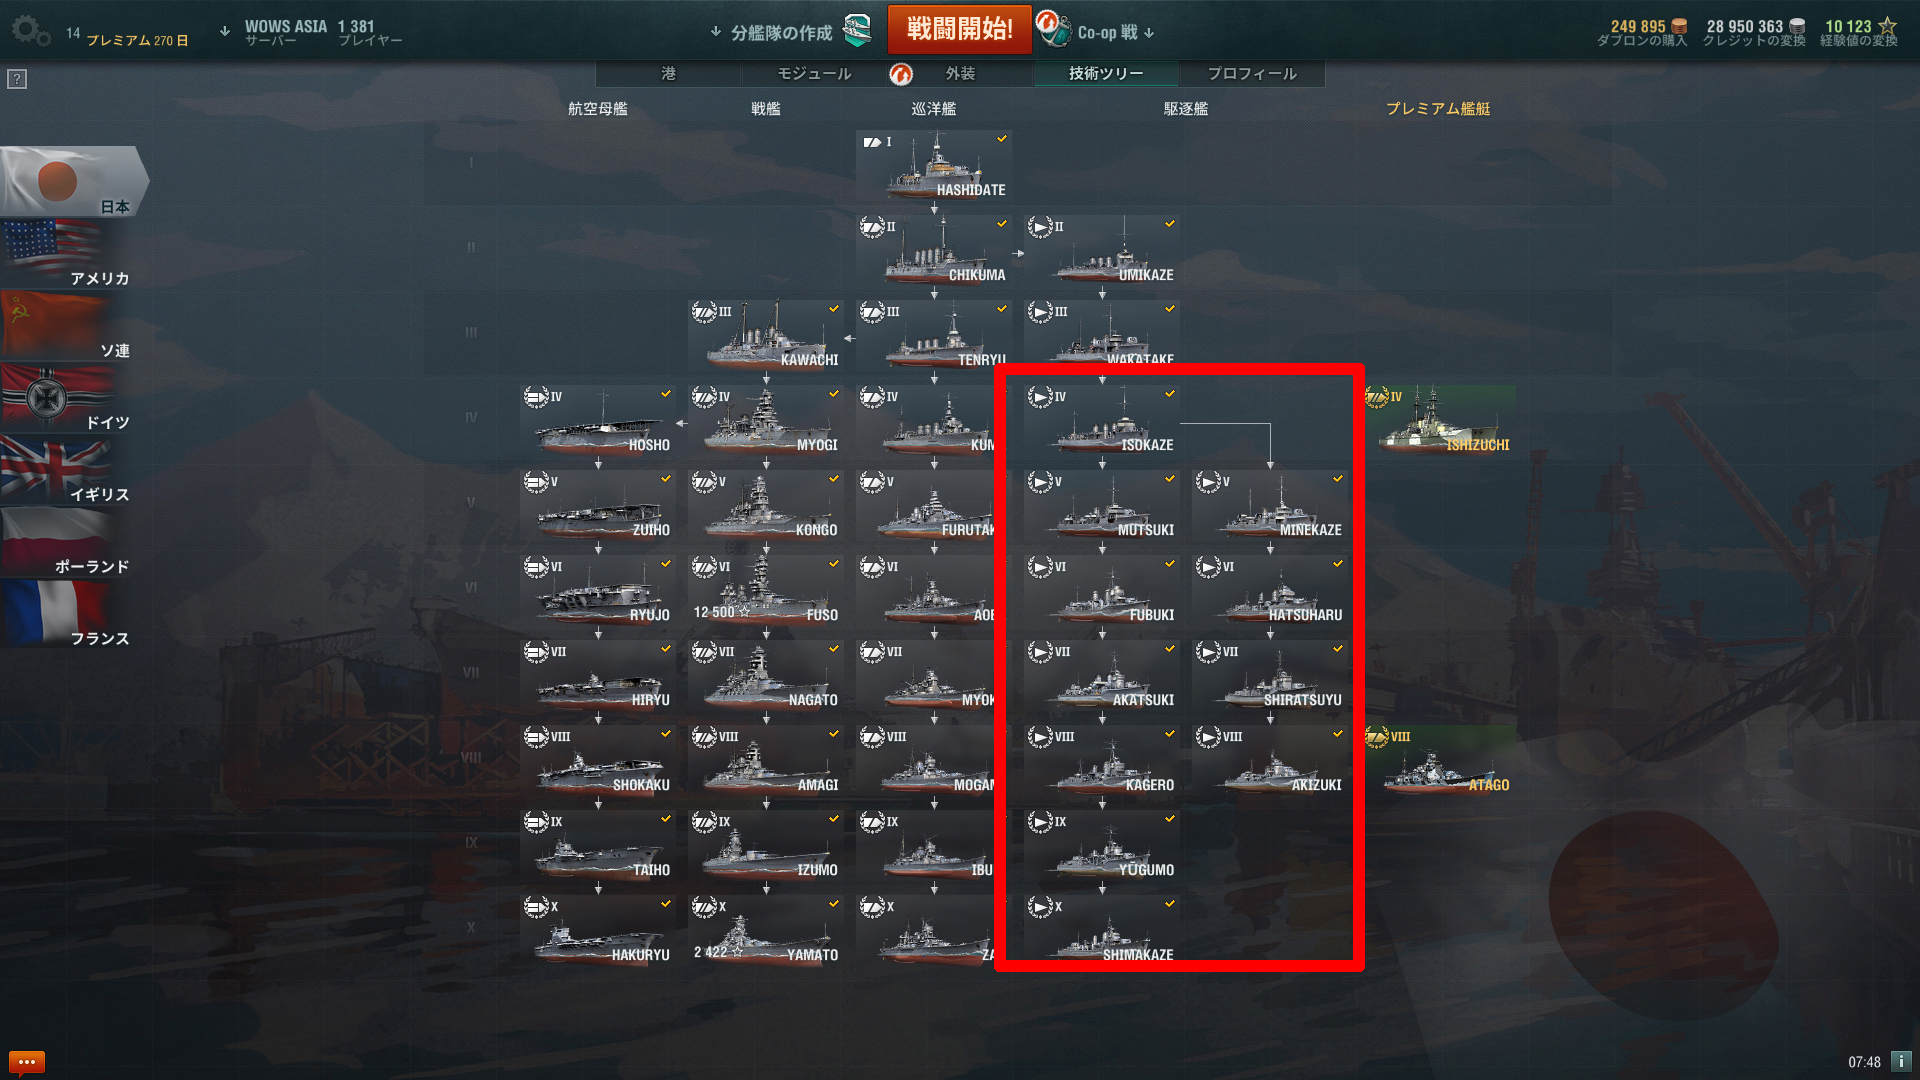Click the doubloon purchase link

point(1642,33)
